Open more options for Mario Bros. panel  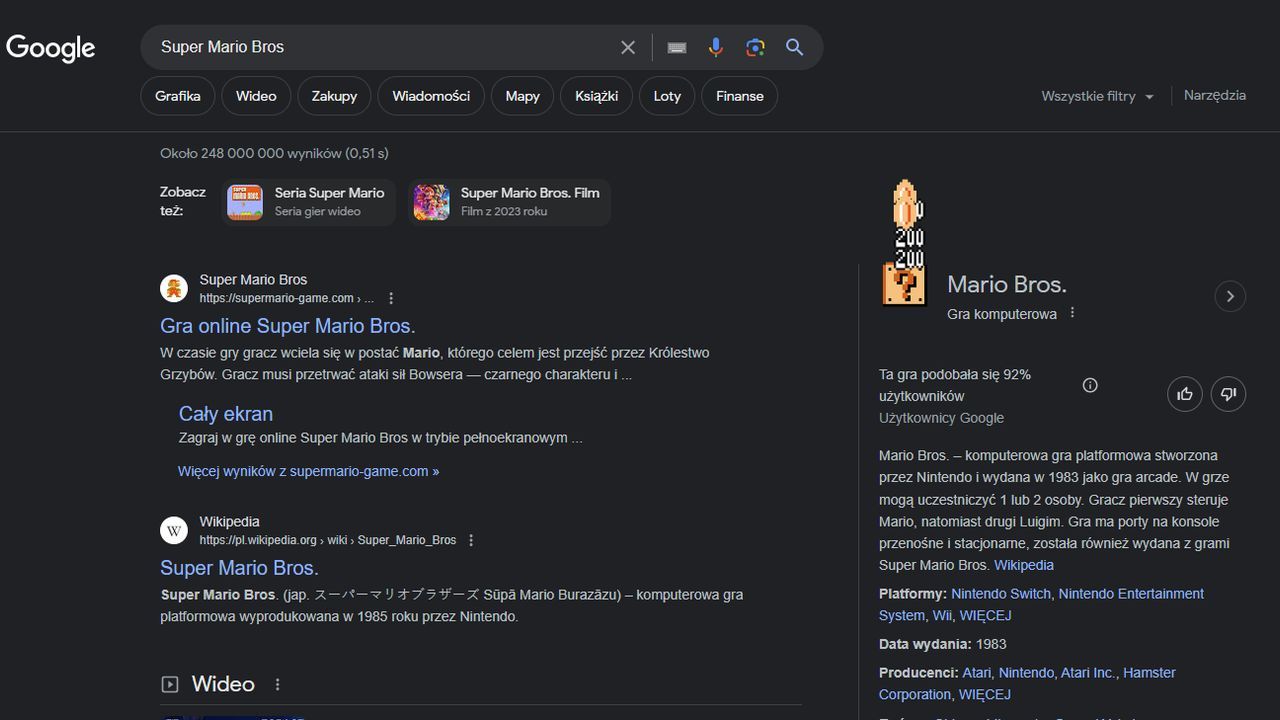(1072, 313)
